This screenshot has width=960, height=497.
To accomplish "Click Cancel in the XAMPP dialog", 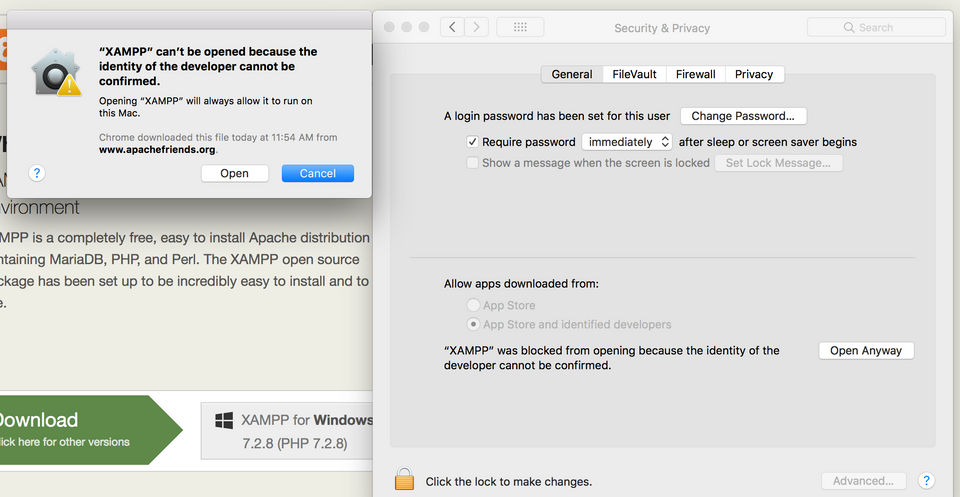I will click(317, 173).
